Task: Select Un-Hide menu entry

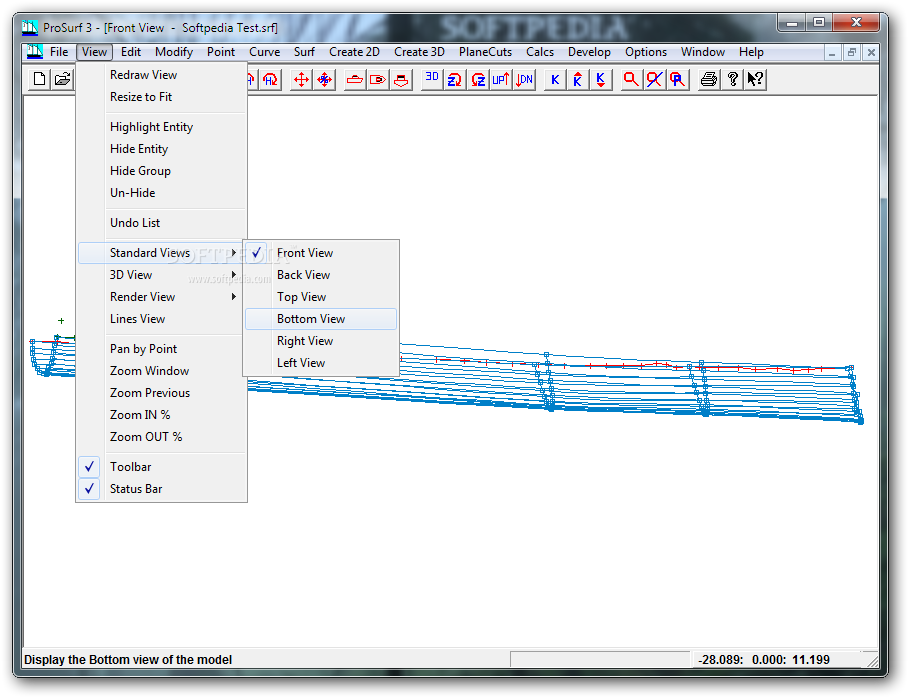Action: pyautogui.click(x=162, y=193)
